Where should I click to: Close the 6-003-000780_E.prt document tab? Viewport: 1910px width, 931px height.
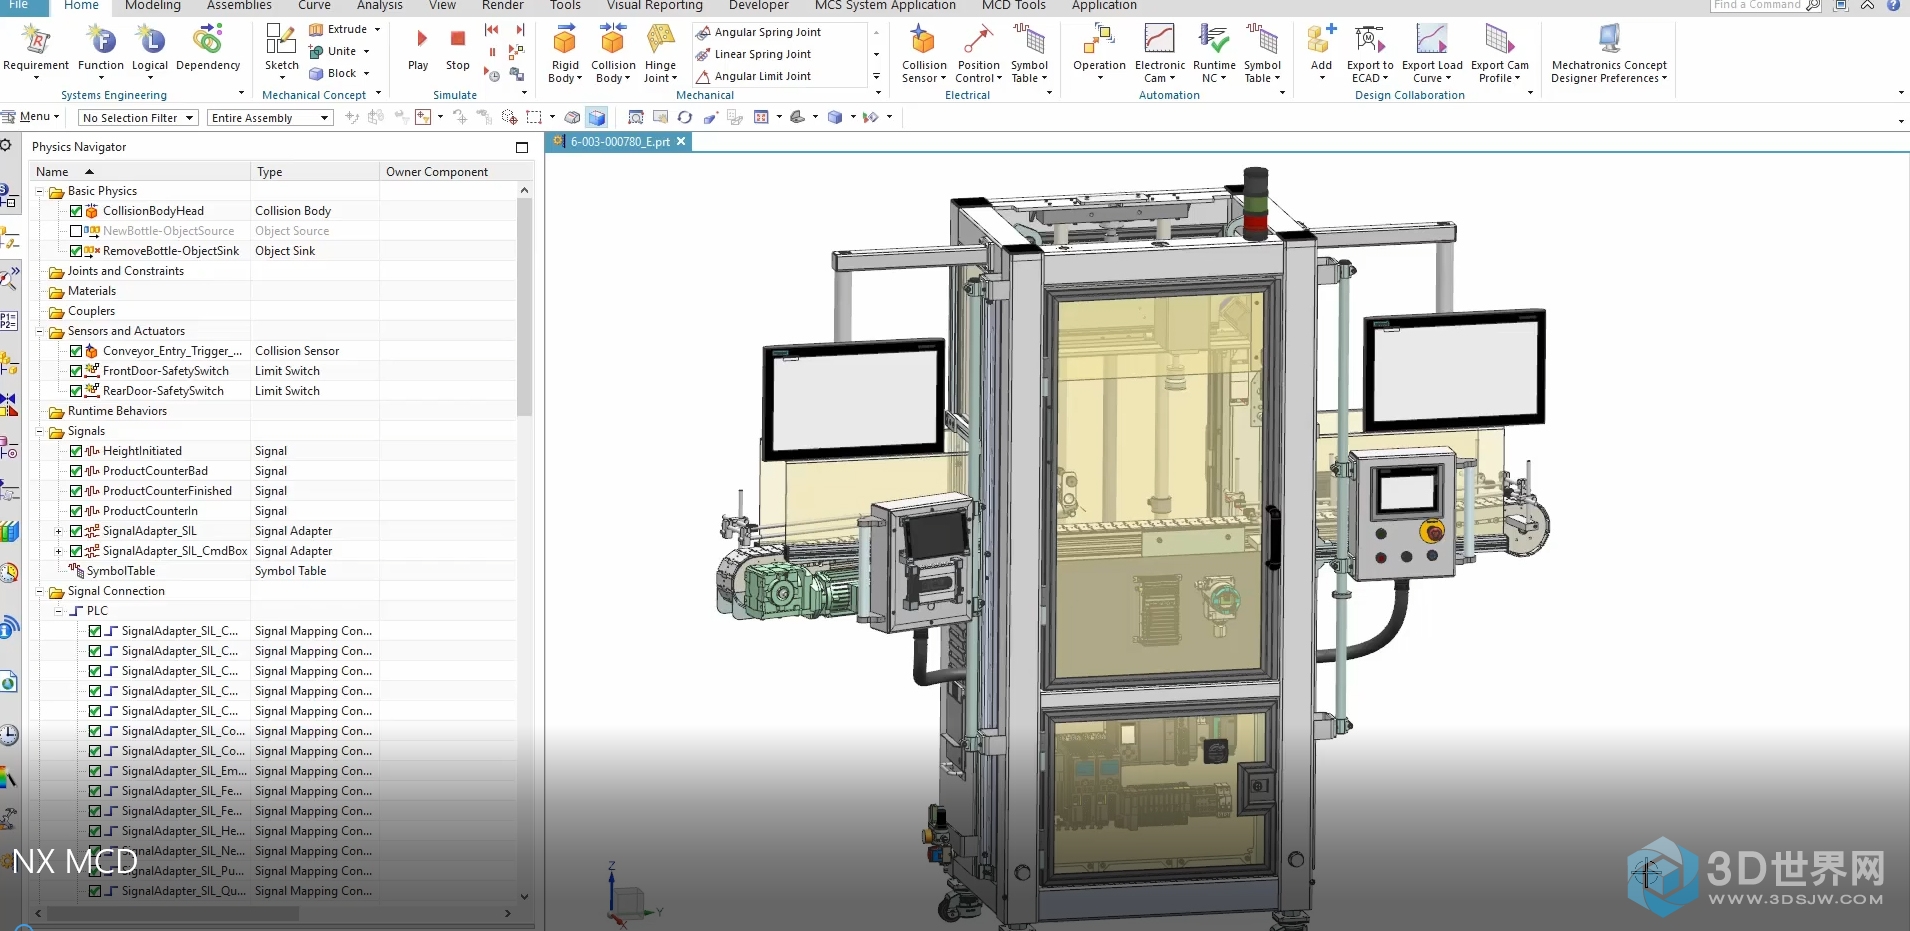681,142
